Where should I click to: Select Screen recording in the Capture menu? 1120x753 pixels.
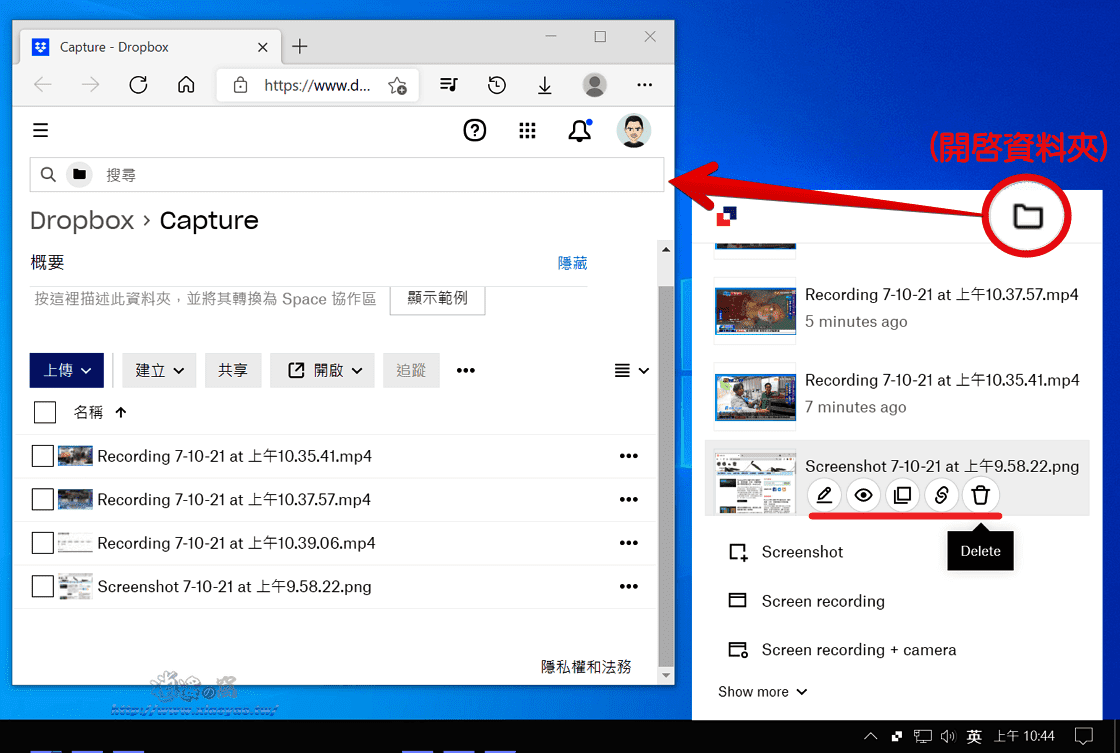[823, 601]
